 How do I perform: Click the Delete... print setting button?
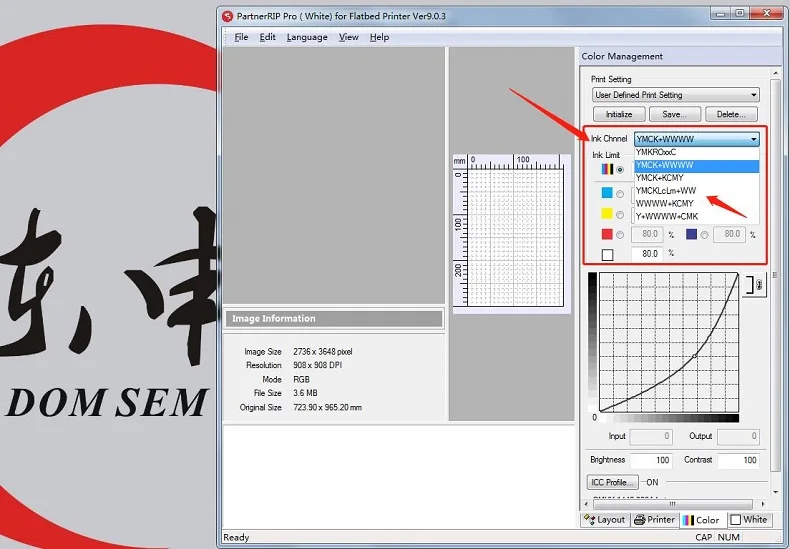731,114
